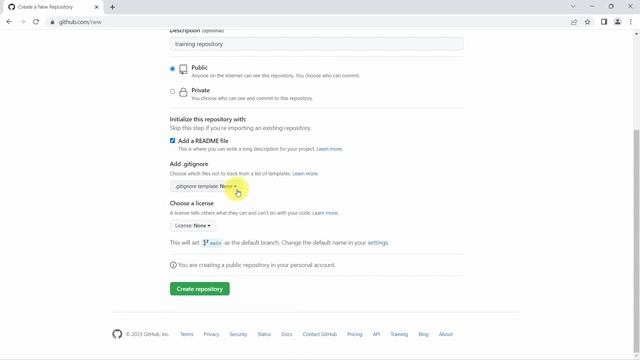Viewport: 640px width, 360px height.
Task: Select the Private radio button
Action: click(x=172, y=91)
